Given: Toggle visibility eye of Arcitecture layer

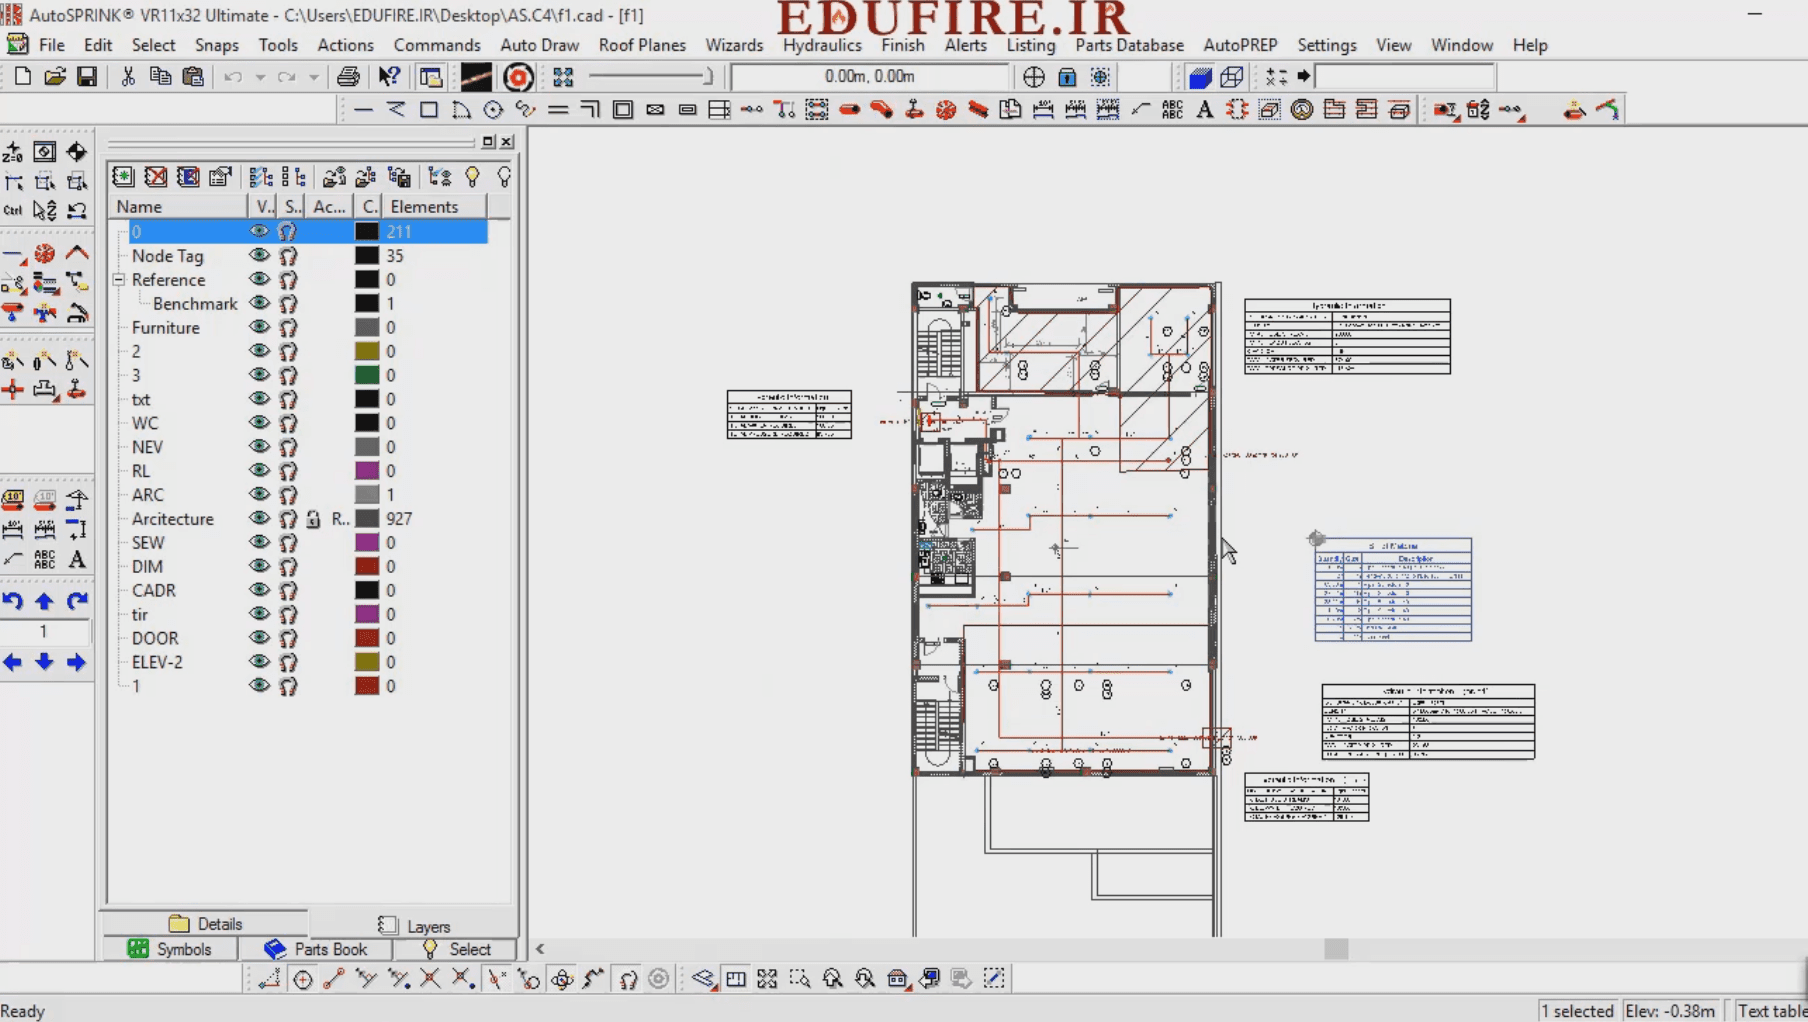Looking at the screenshot, I should coord(259,518).
